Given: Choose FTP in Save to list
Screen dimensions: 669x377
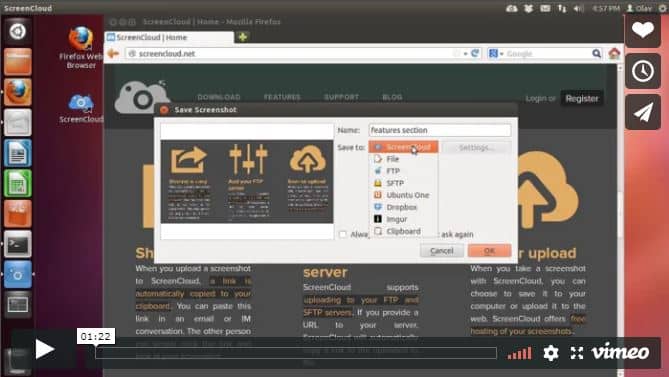Looking at the screenshot, I should 404,171.
